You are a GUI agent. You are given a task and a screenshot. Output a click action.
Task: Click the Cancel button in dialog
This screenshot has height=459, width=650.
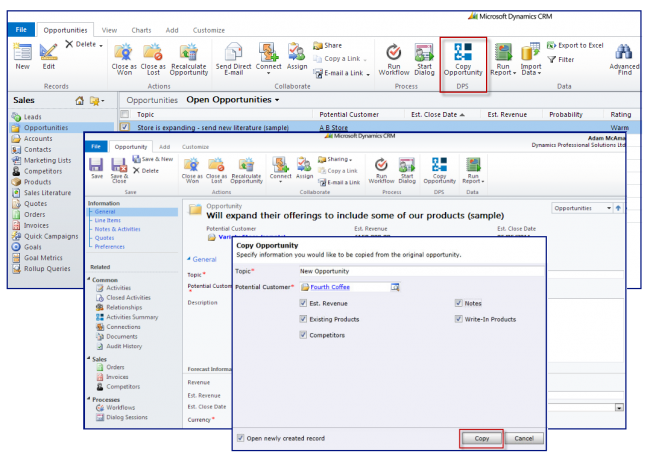pyautogui.click(x=524, y=438)
